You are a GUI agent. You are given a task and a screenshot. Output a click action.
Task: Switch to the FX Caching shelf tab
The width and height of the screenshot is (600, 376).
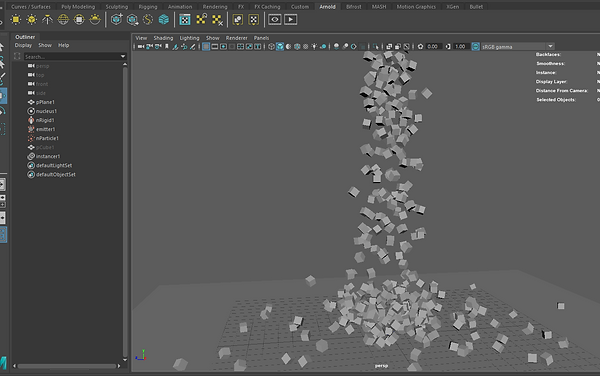267,7
